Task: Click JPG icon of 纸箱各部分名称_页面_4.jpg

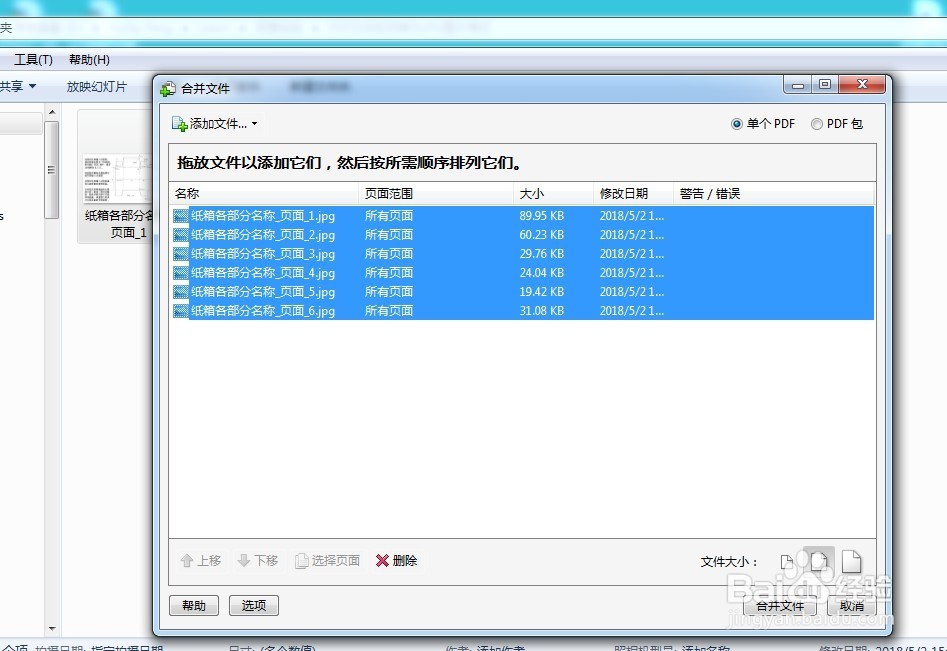Action: click(181, 273)
